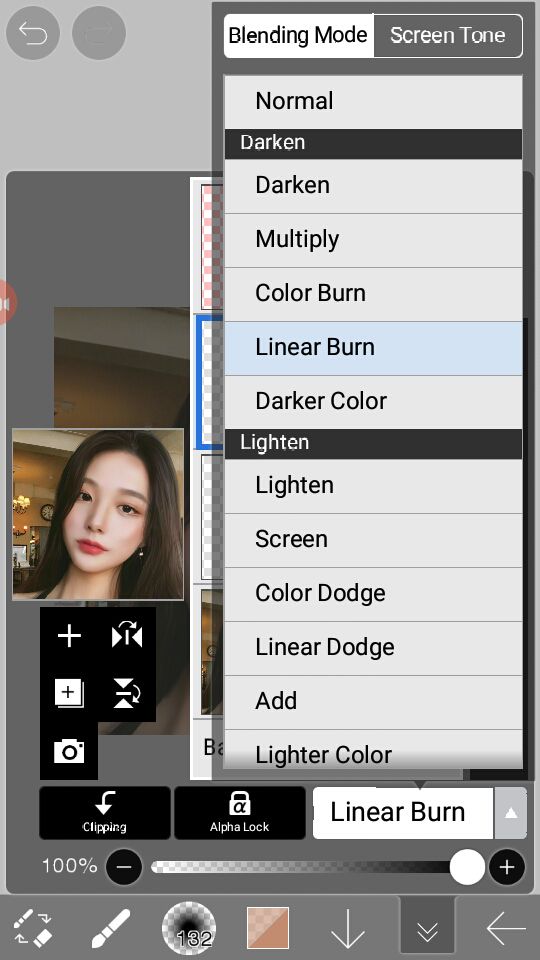The width and height of the screenshot is (540, 960).
Task: Collapse the Linear Burn blend dropdown arrow
Action: 511,813
